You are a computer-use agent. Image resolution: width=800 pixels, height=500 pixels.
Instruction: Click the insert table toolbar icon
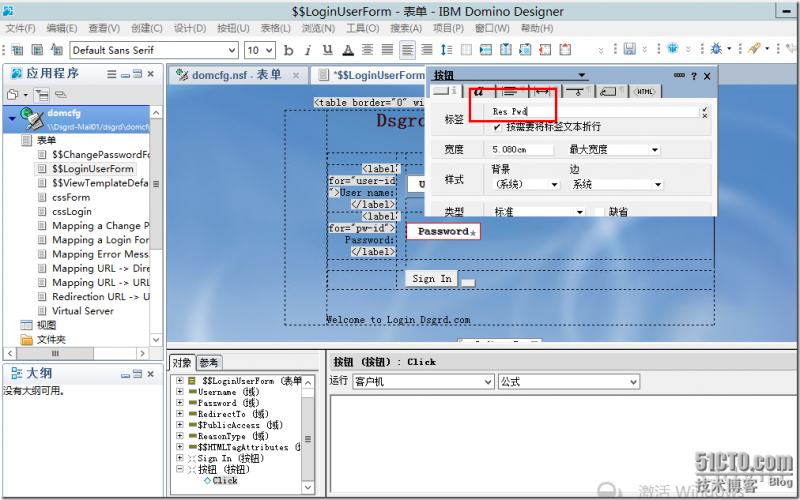(x=466, y=50)
